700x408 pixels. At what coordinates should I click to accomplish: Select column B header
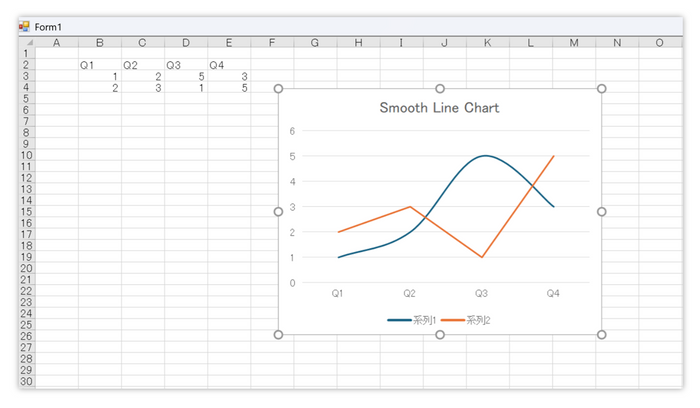(99, 42)
